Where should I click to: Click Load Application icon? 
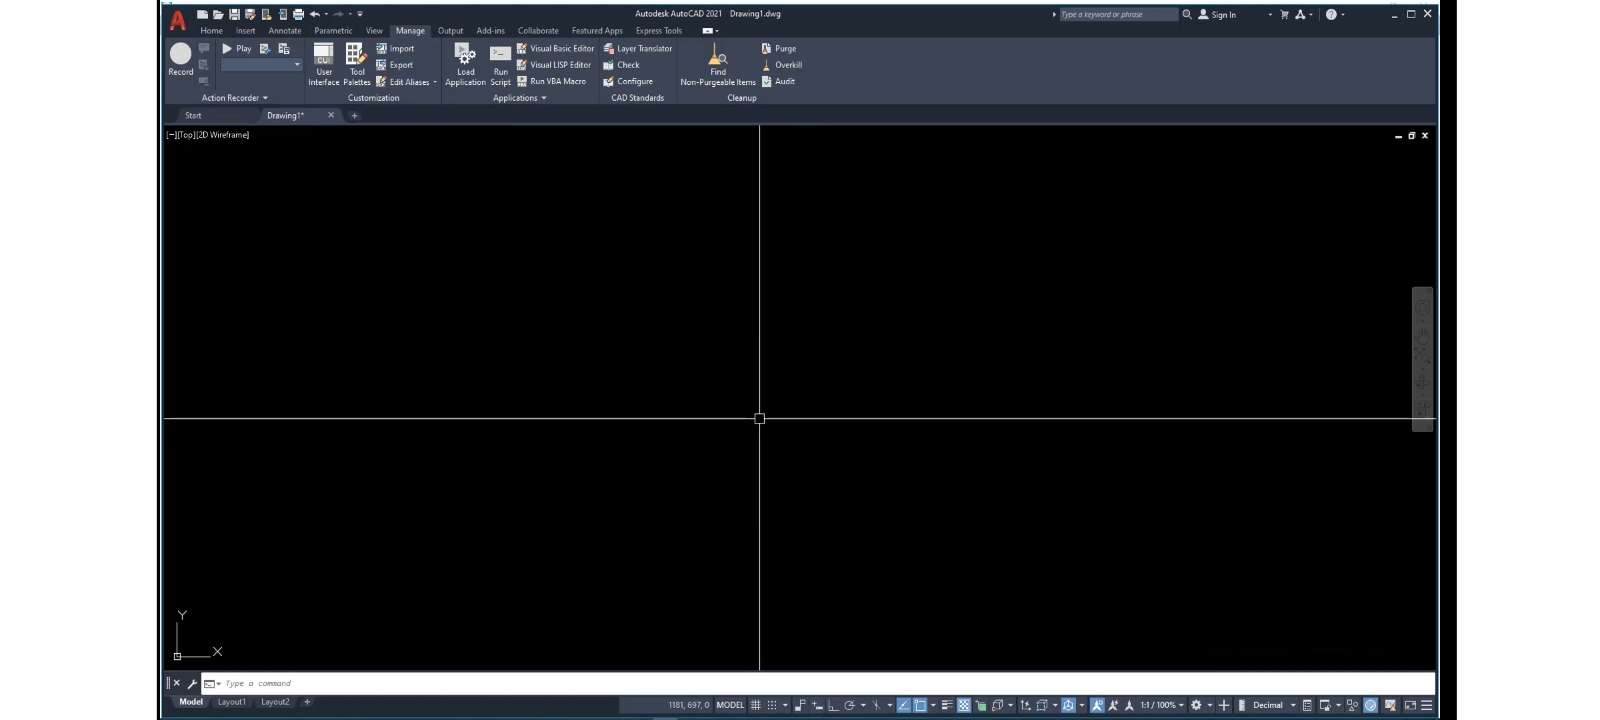(x=465, y=65)
